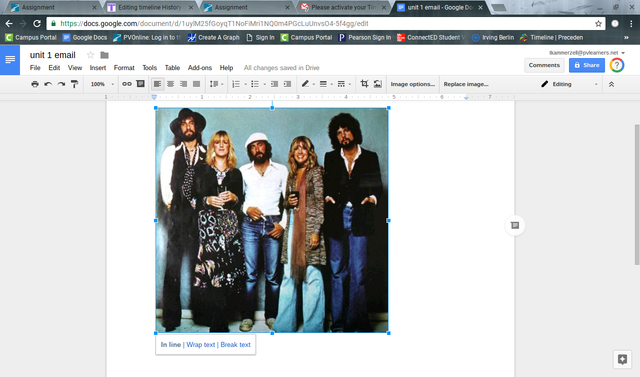Screen dimensions: 640x377
Task: Apply justify alignment
Action: [x=196, y=84]
